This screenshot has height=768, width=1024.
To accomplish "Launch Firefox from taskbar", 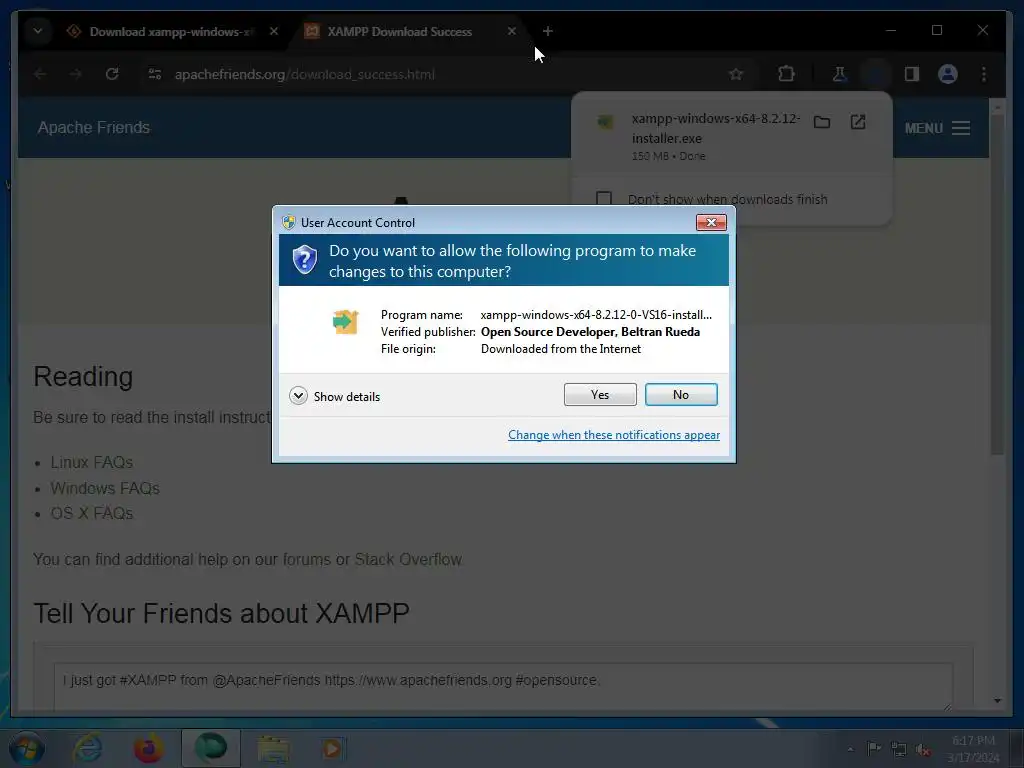I will click(x=149, y=749).
